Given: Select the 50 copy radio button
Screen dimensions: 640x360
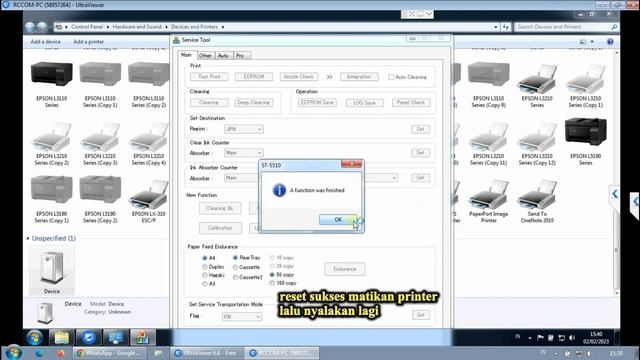Looking at the screenshot, I should [x=272, y=275].
